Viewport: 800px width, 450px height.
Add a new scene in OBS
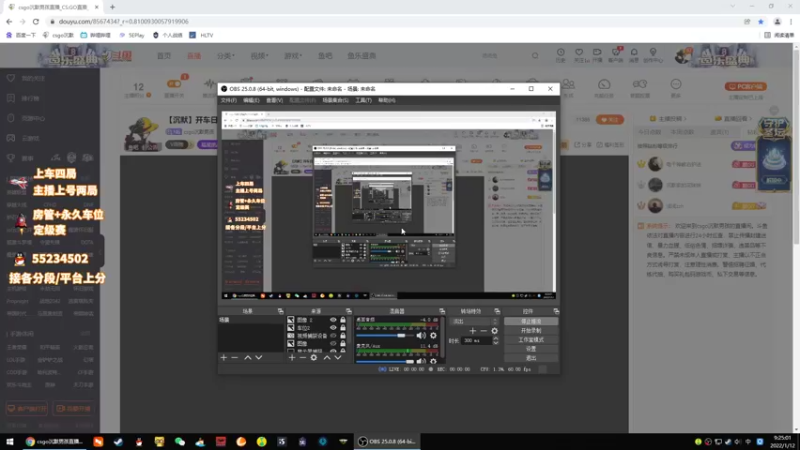pos(224,358)
